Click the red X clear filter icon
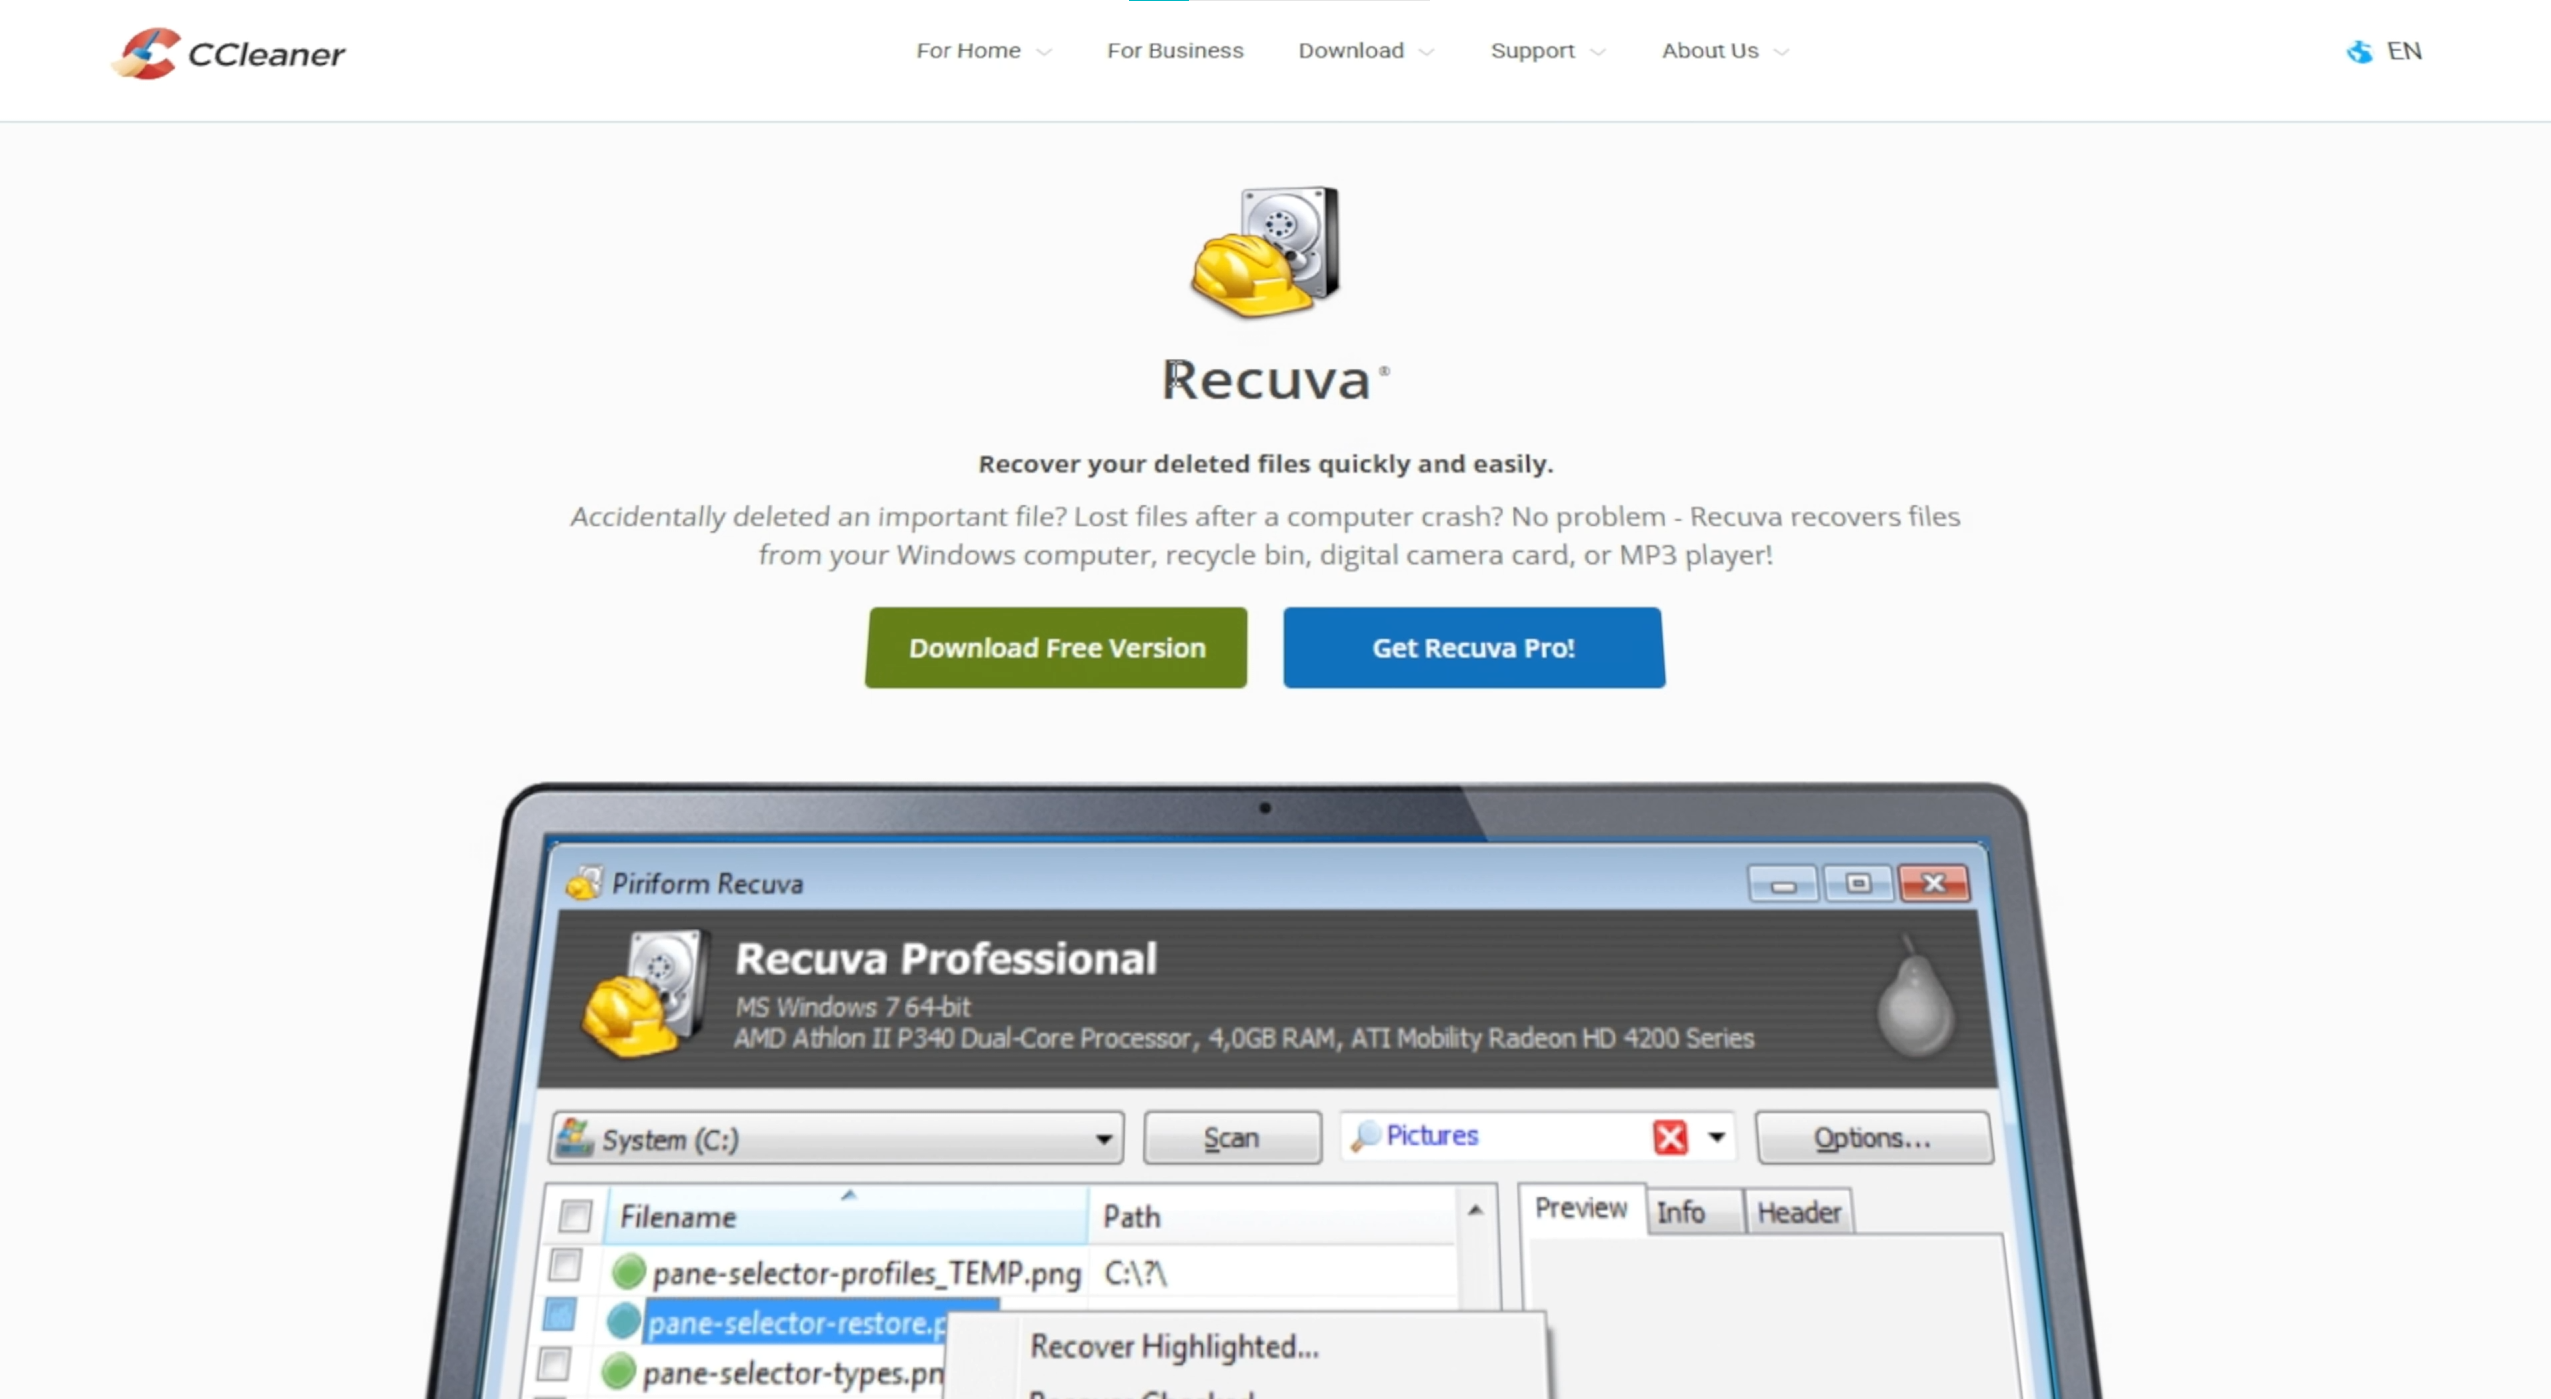 point(1670,1137)
